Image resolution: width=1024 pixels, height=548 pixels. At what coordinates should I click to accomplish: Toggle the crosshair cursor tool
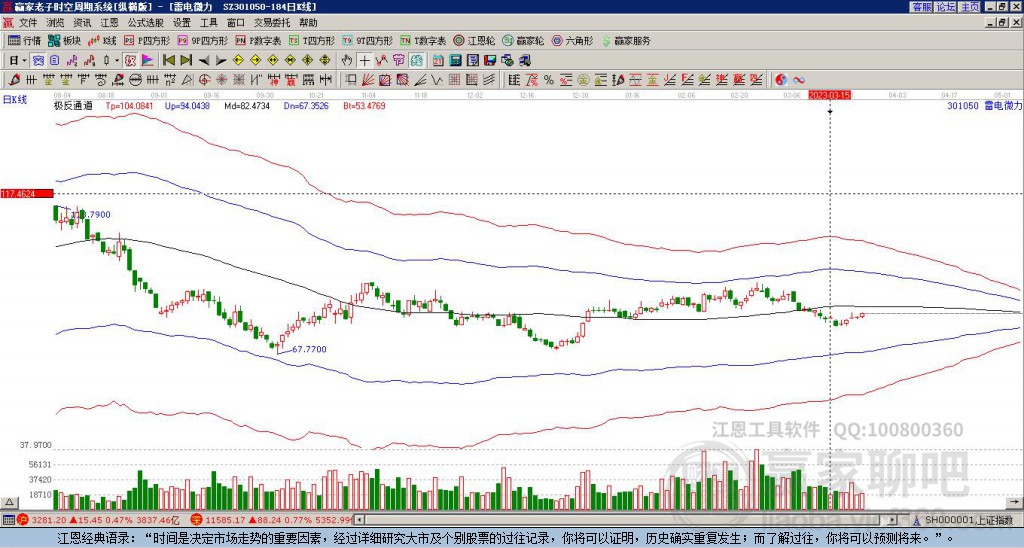point(364,61)
